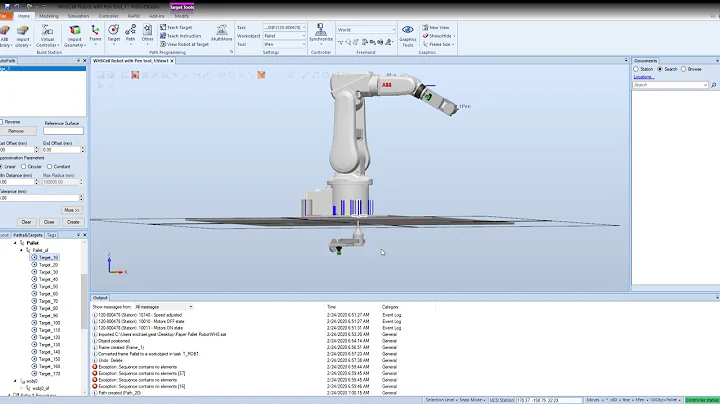Select the Circular approximation option
The image size is (720, 404).
(23, 166)
